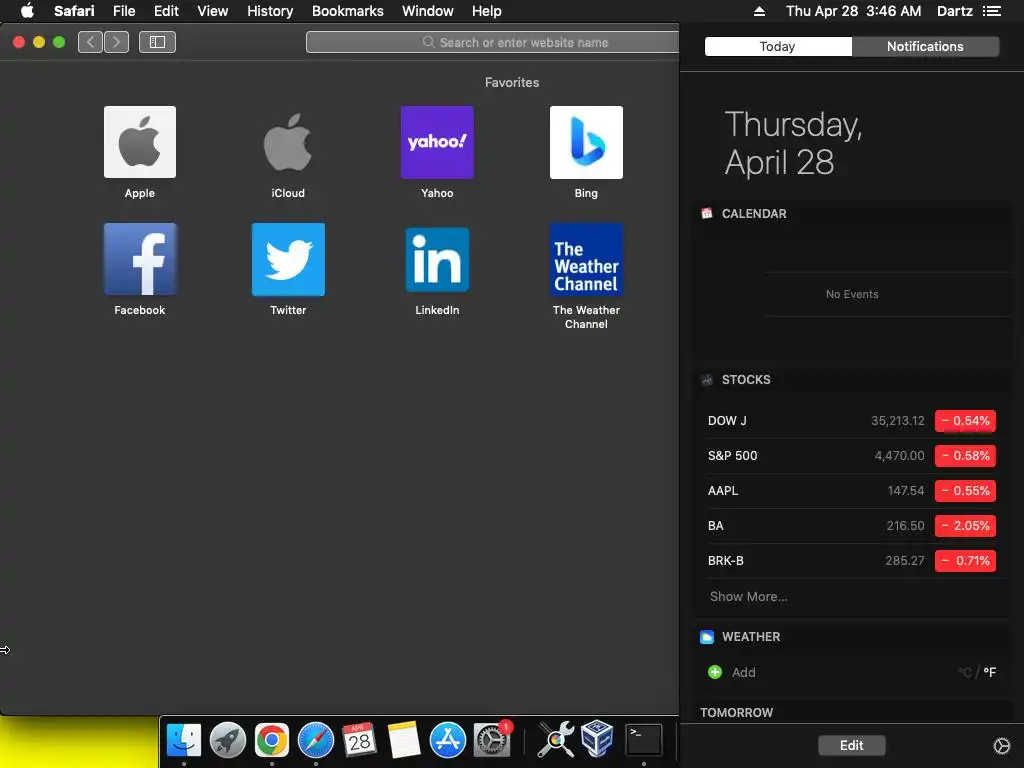Open the Apple favorite tile
1024x768 pixels.
pos(140,142)
